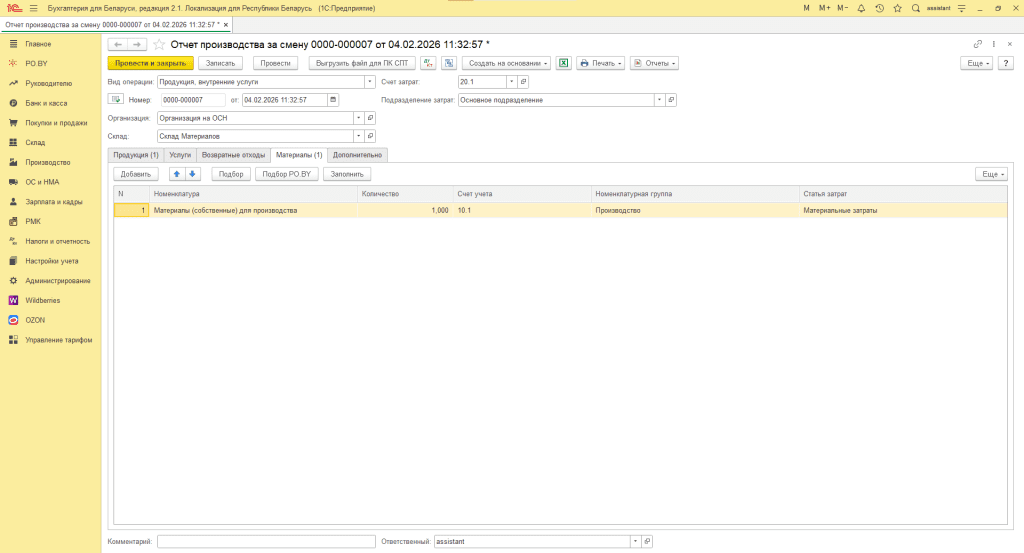Open the Склад sidebar section
Viewport: 1024px width, 553px height.
[35, 142]
